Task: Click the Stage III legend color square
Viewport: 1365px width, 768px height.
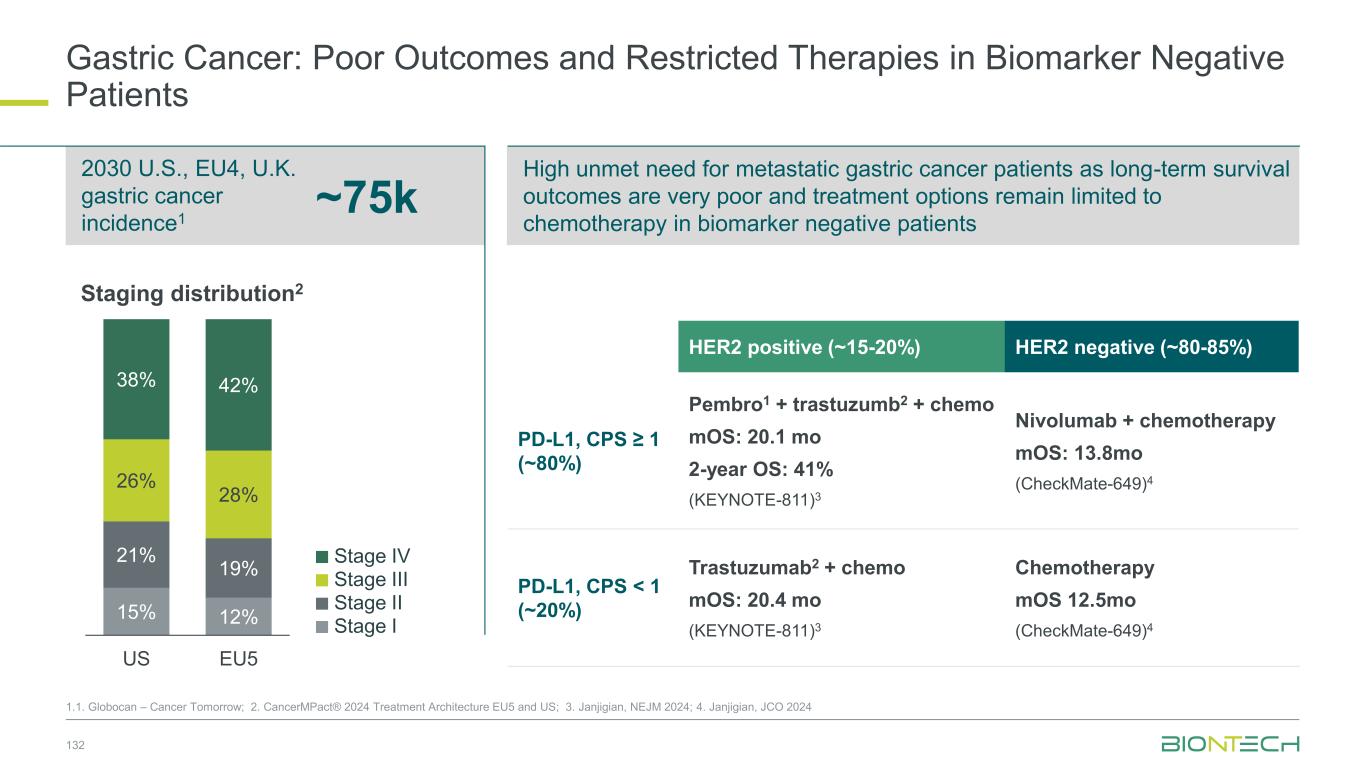Action: click(320, 580)
